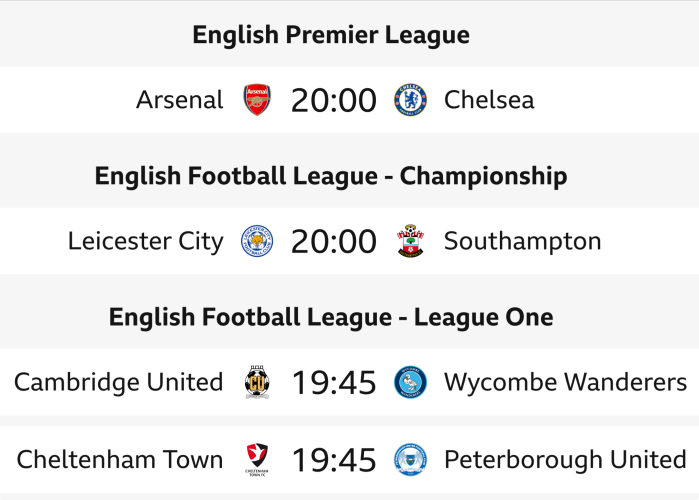Open the Arsenal team name
Screen dimensions: 699x500
point(180,100)
